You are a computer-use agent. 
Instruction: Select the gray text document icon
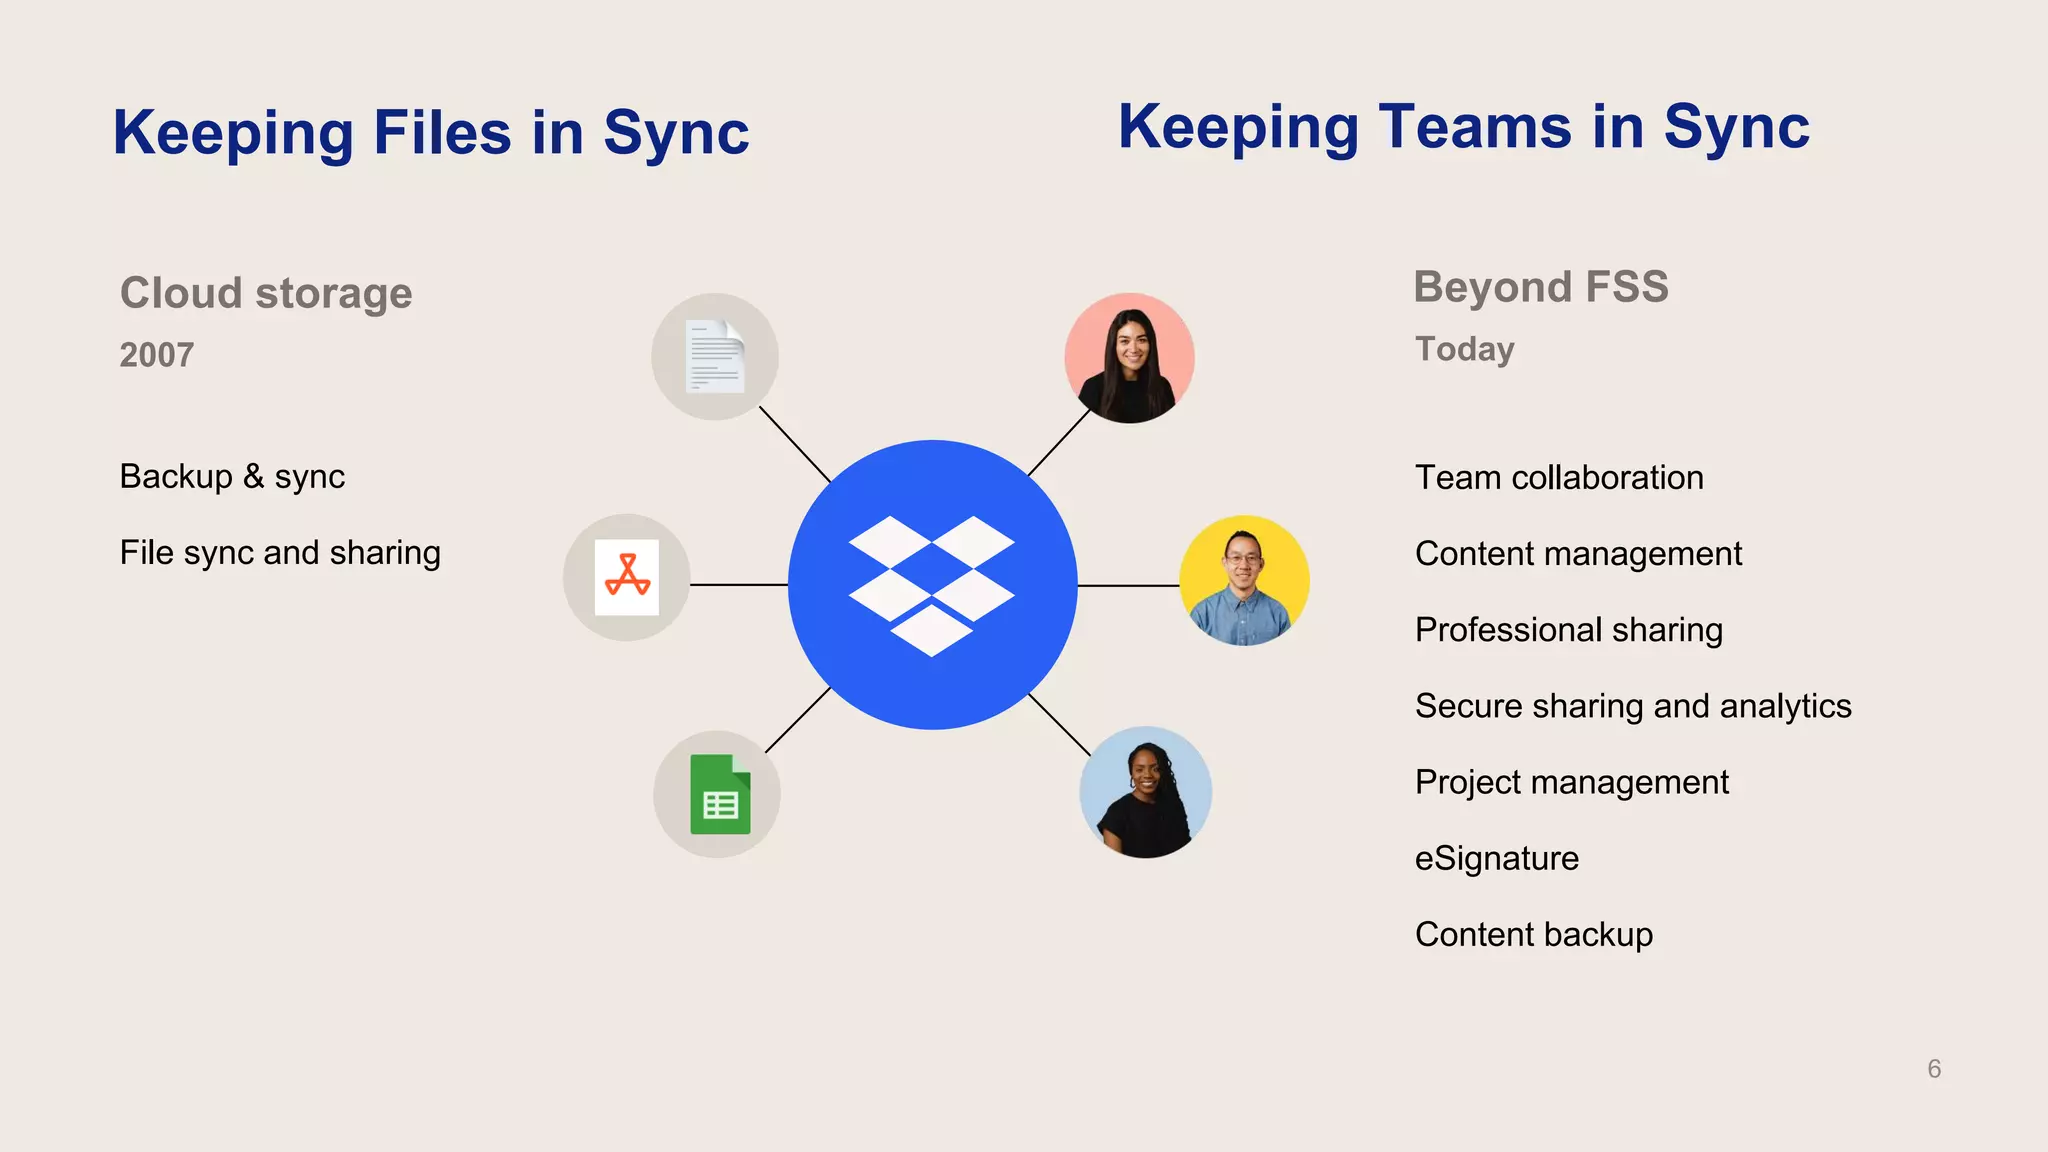pyautogui.click(x=715, y=357)
